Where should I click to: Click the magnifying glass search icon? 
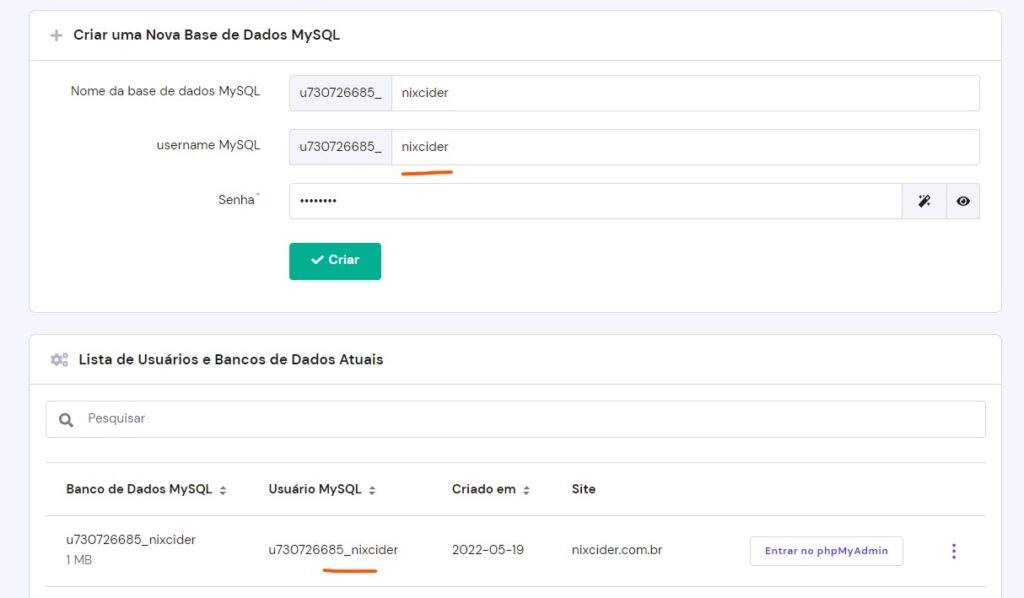point(66,420)
